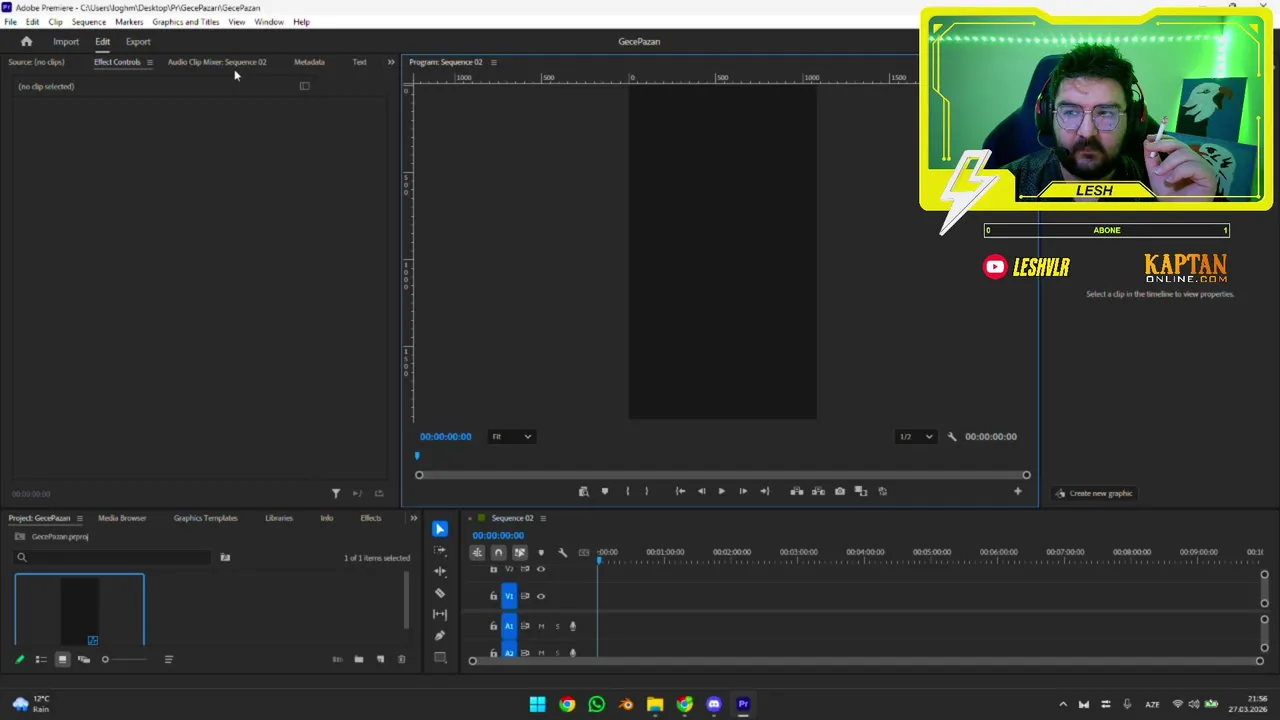1280x720 pixels.
Task: Click timeline horizontal zoom scrollbar
Action: 866,661
